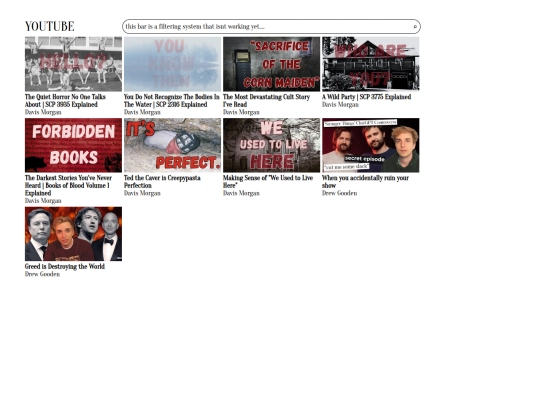The width and height of the screenshot is (540, 405).
Task: Click Davis Morgan under Devastating Cult Story
Action: coord(241,112)
